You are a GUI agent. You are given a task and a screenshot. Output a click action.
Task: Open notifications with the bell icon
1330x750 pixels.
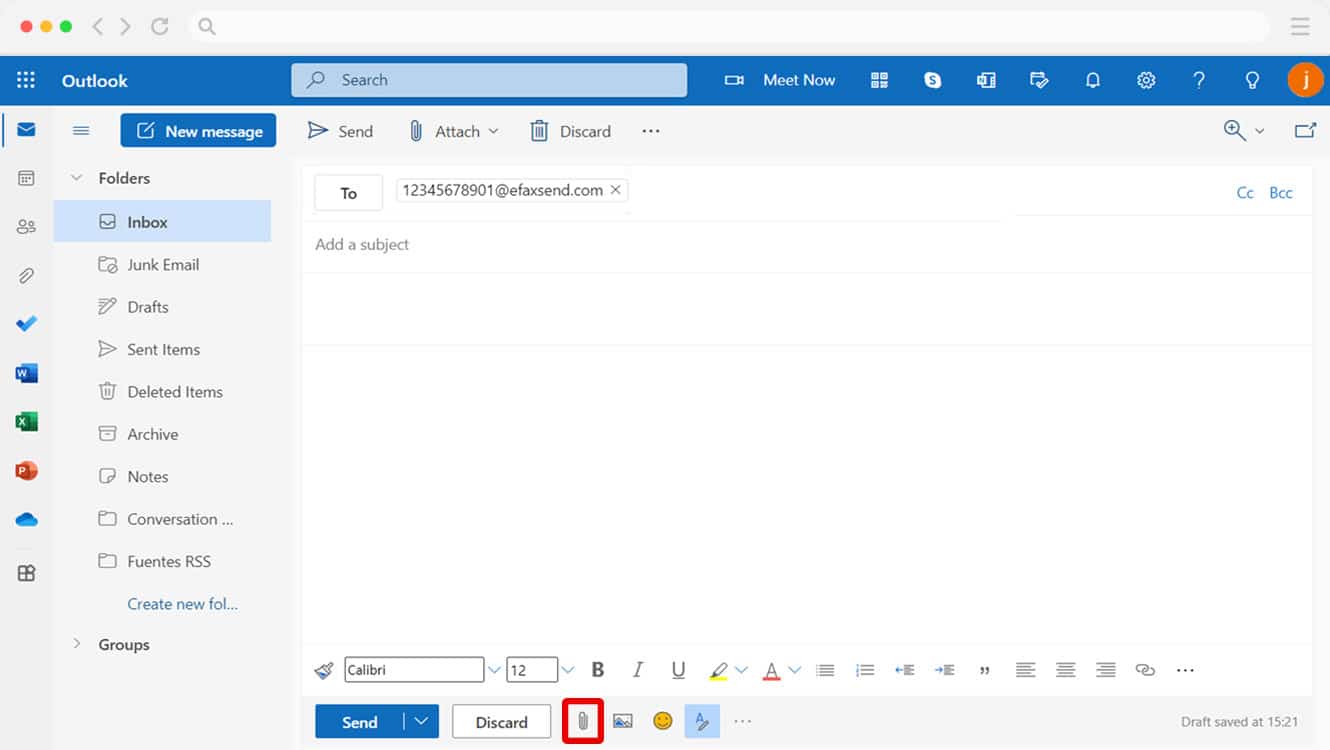coord(1092,80)
